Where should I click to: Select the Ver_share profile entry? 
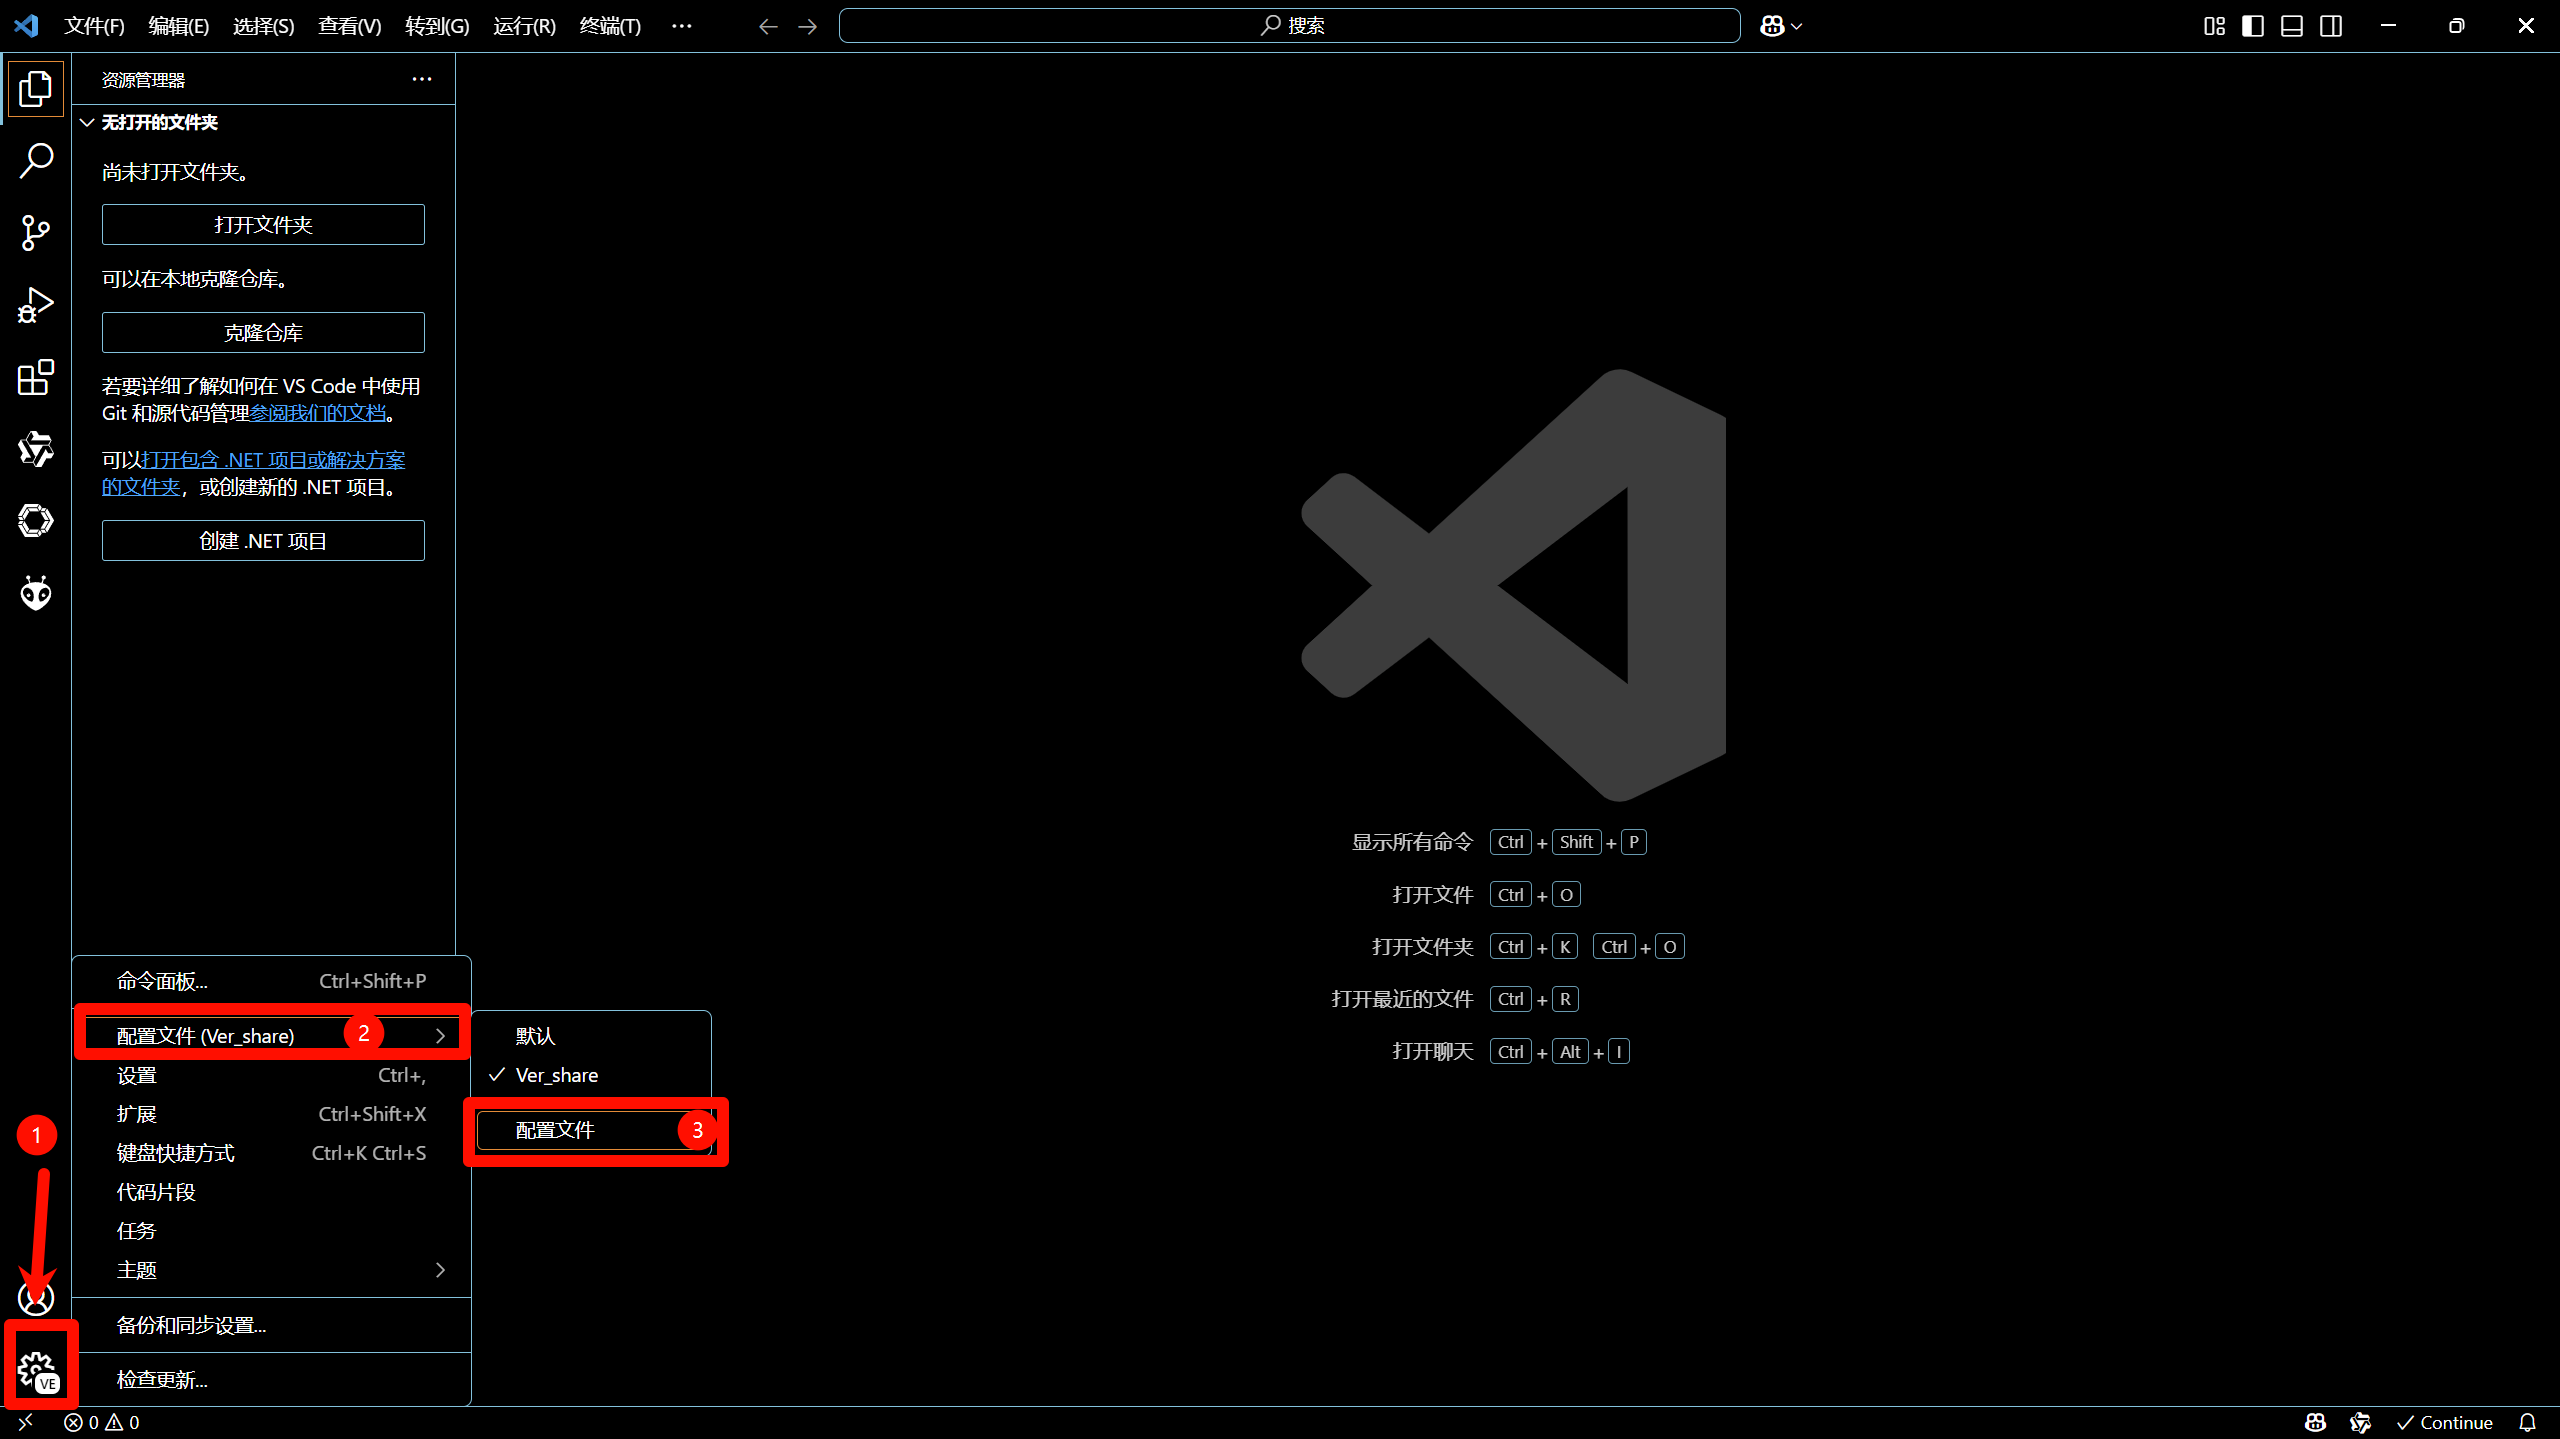tap(557, 1075)
